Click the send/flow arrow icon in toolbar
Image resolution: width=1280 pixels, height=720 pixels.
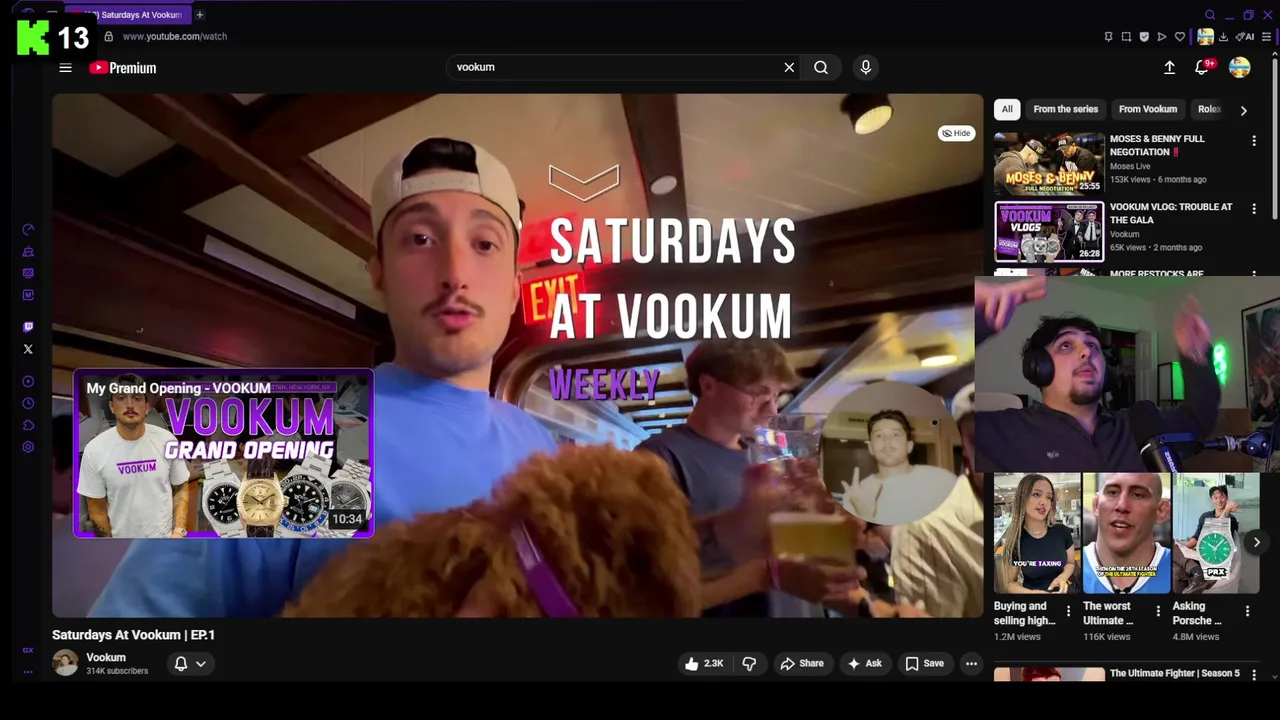[1162, 37]
